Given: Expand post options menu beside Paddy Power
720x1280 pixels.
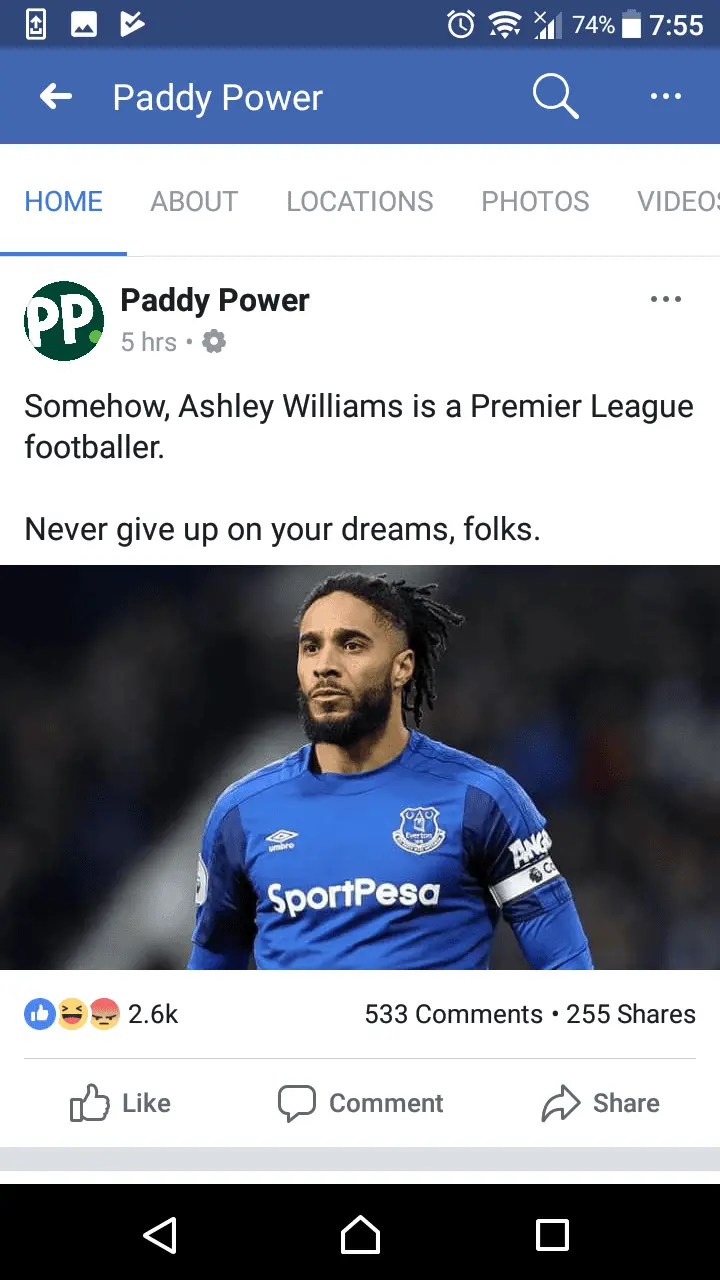Looking at the screenshot, I should click(x=665, y=299).
